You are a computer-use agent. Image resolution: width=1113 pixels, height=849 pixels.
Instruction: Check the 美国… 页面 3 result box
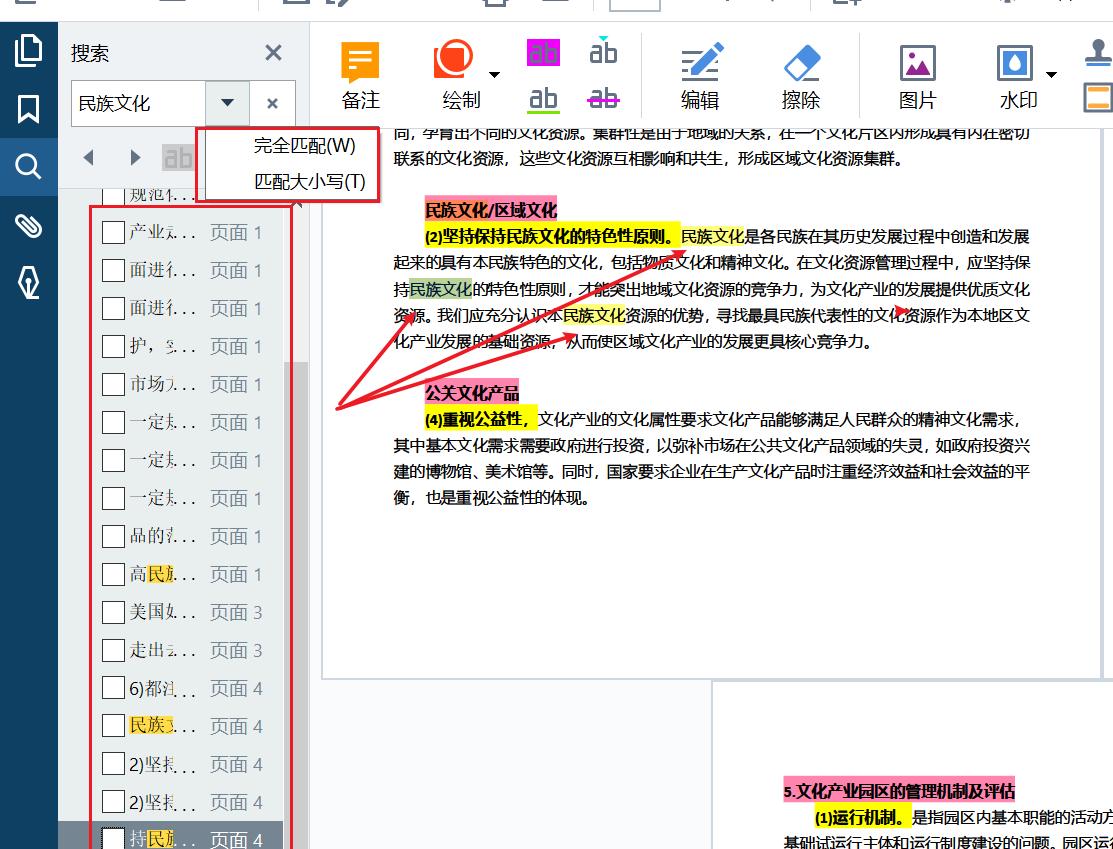pos(113,612)
